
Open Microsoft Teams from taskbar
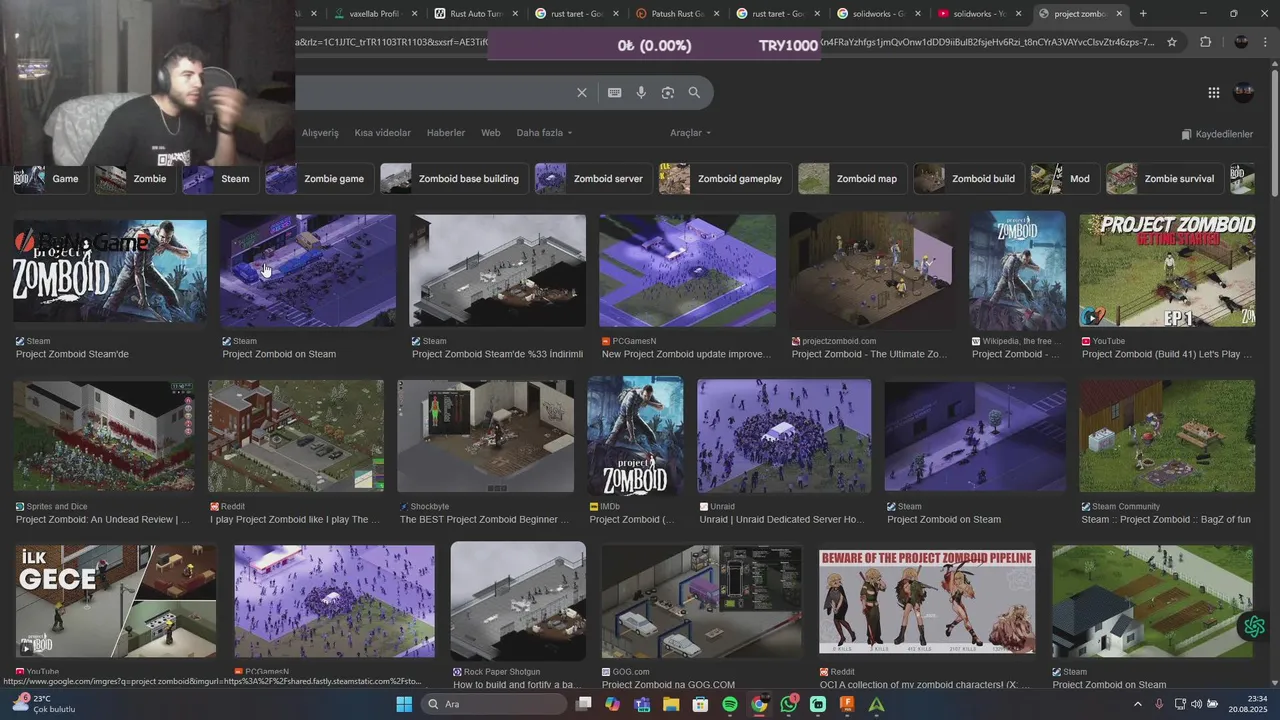pos(642,704)
